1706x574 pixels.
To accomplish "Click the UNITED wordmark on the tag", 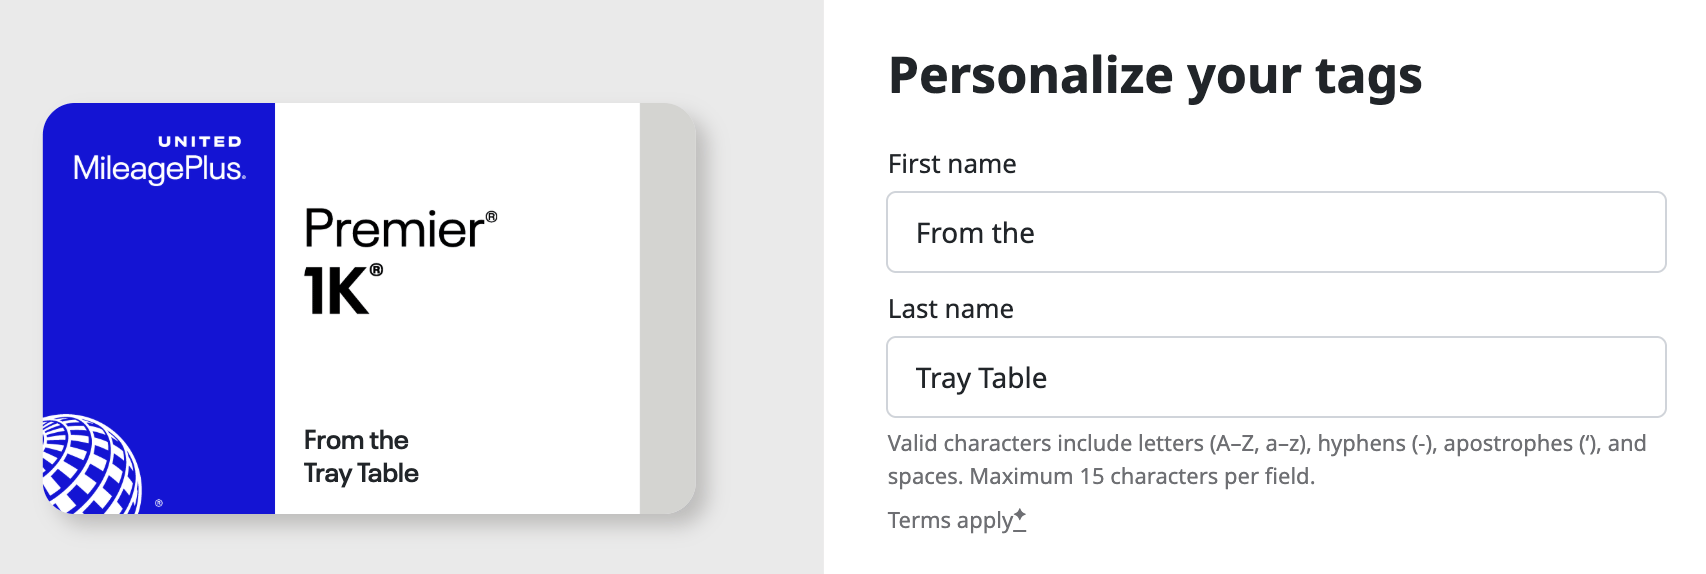I will 200,142.
